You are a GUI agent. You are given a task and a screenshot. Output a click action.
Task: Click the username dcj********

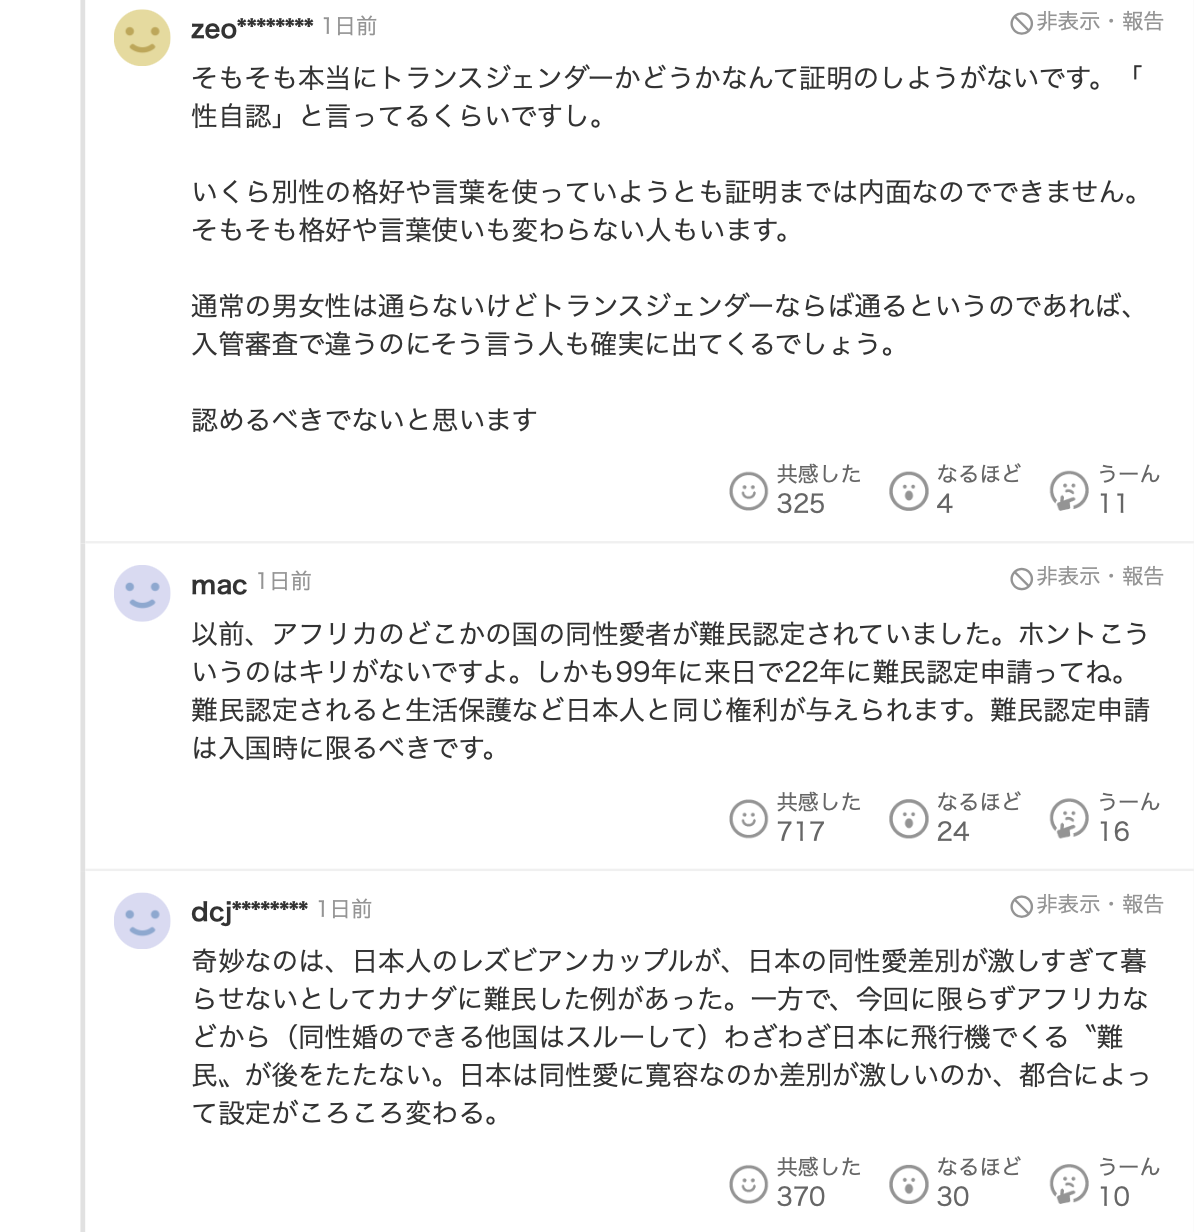pos(249,911)
